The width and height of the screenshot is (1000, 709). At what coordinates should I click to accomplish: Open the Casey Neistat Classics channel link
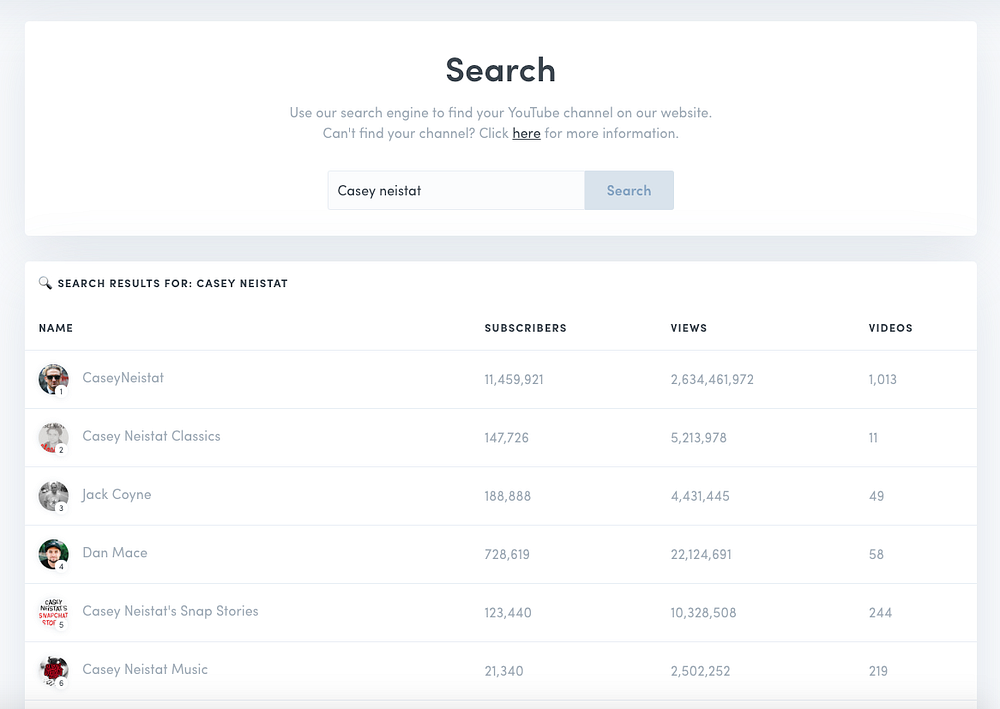(151, 436)
